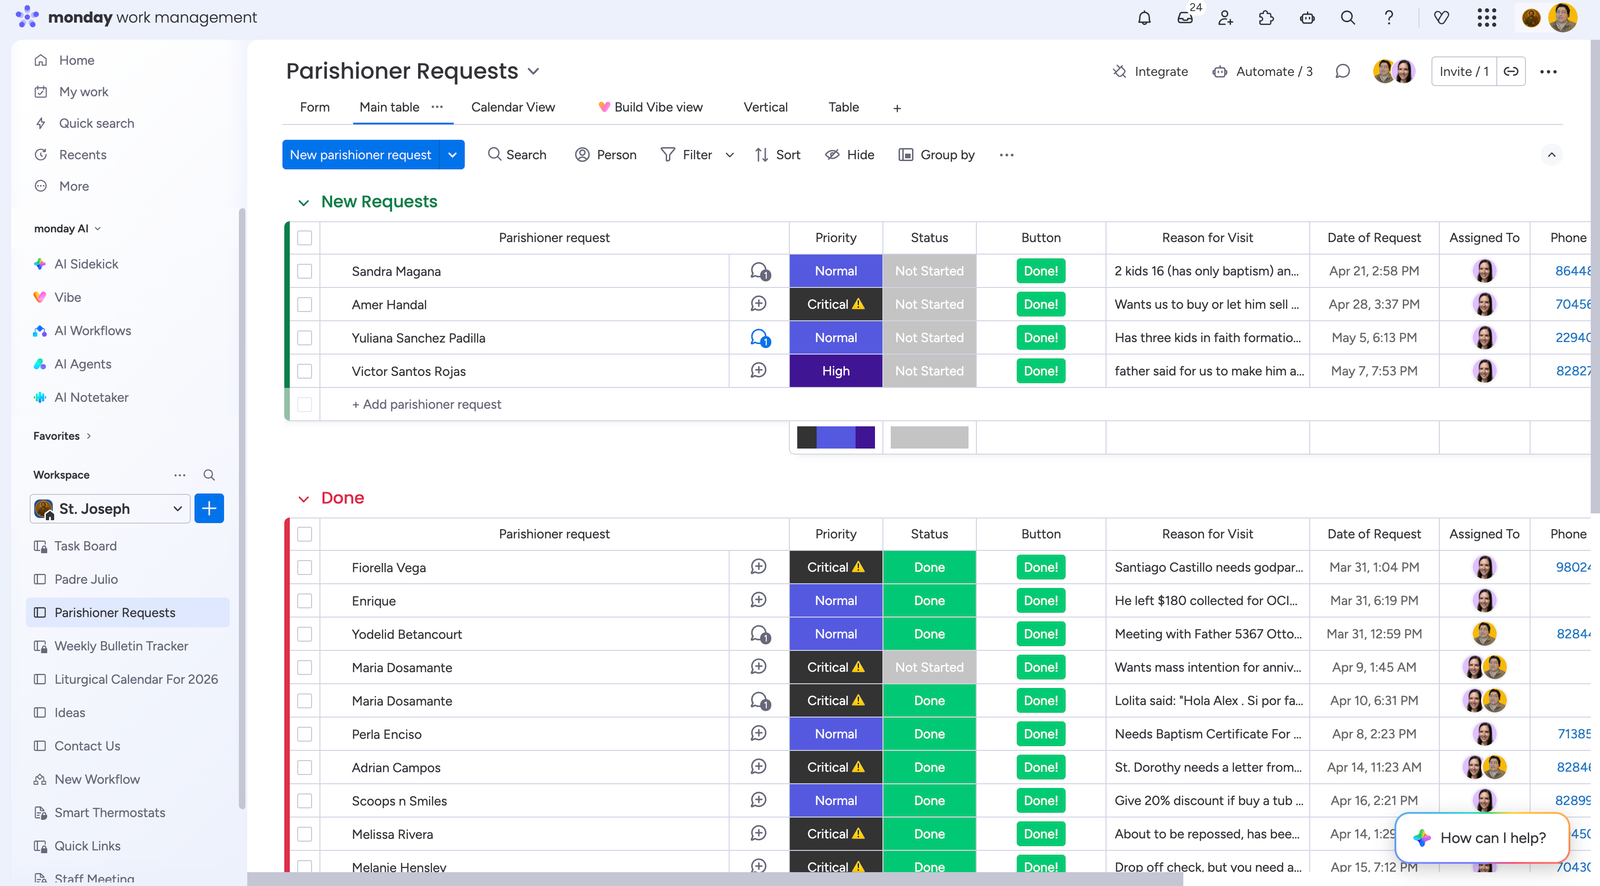The image size is (1600, 886).
Task: Switch to Table tab
Action: 844,107
